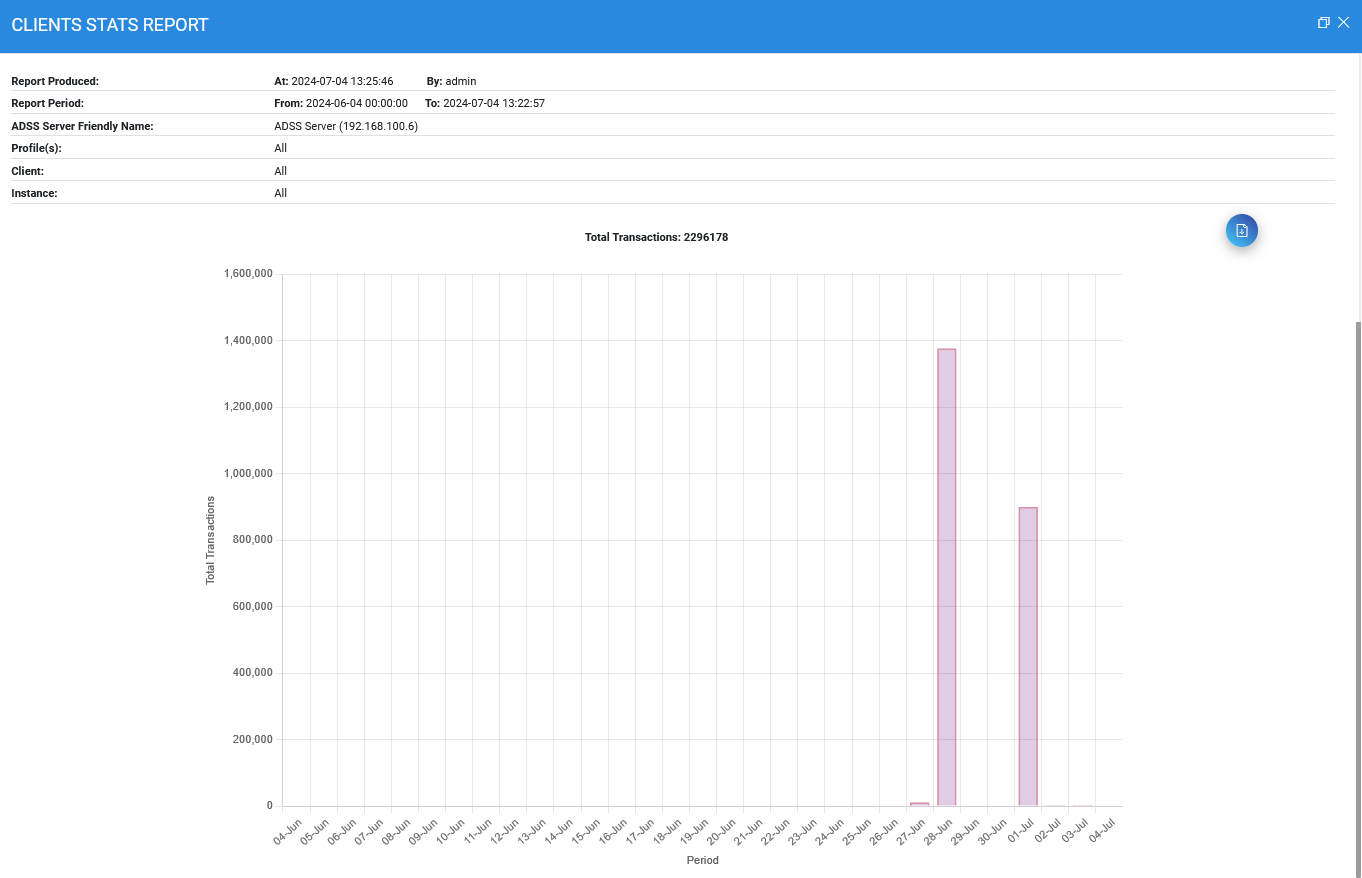Click the export report download icon

[x=1241, y=231]
